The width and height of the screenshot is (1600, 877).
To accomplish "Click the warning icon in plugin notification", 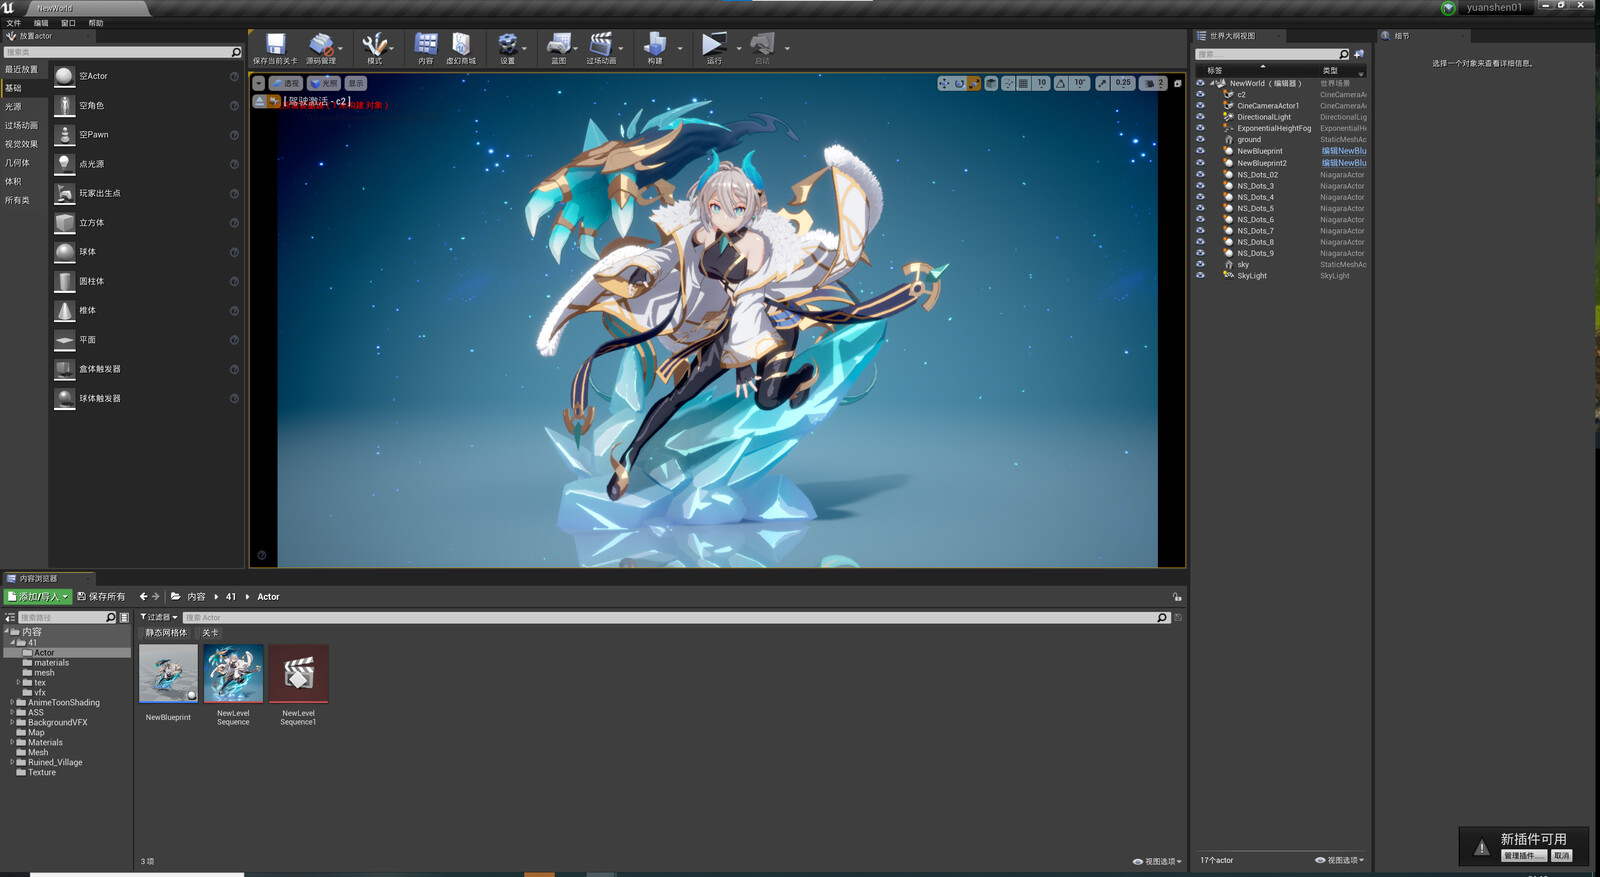I will (1482, 848).
